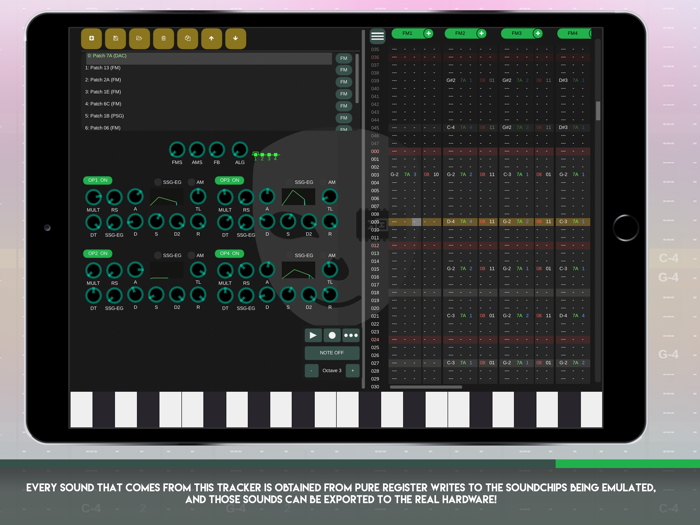Image resolution: width=700 pixels, height=525 pixels.
Task: Enable AM checkbox for OP1
Action: tap(191, 182)
